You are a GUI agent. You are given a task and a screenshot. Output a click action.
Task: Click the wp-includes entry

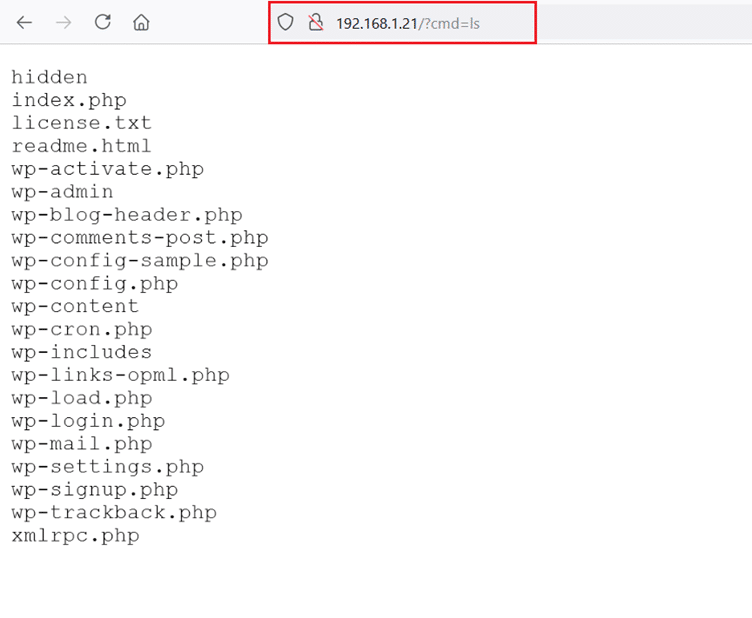point(81,353)
